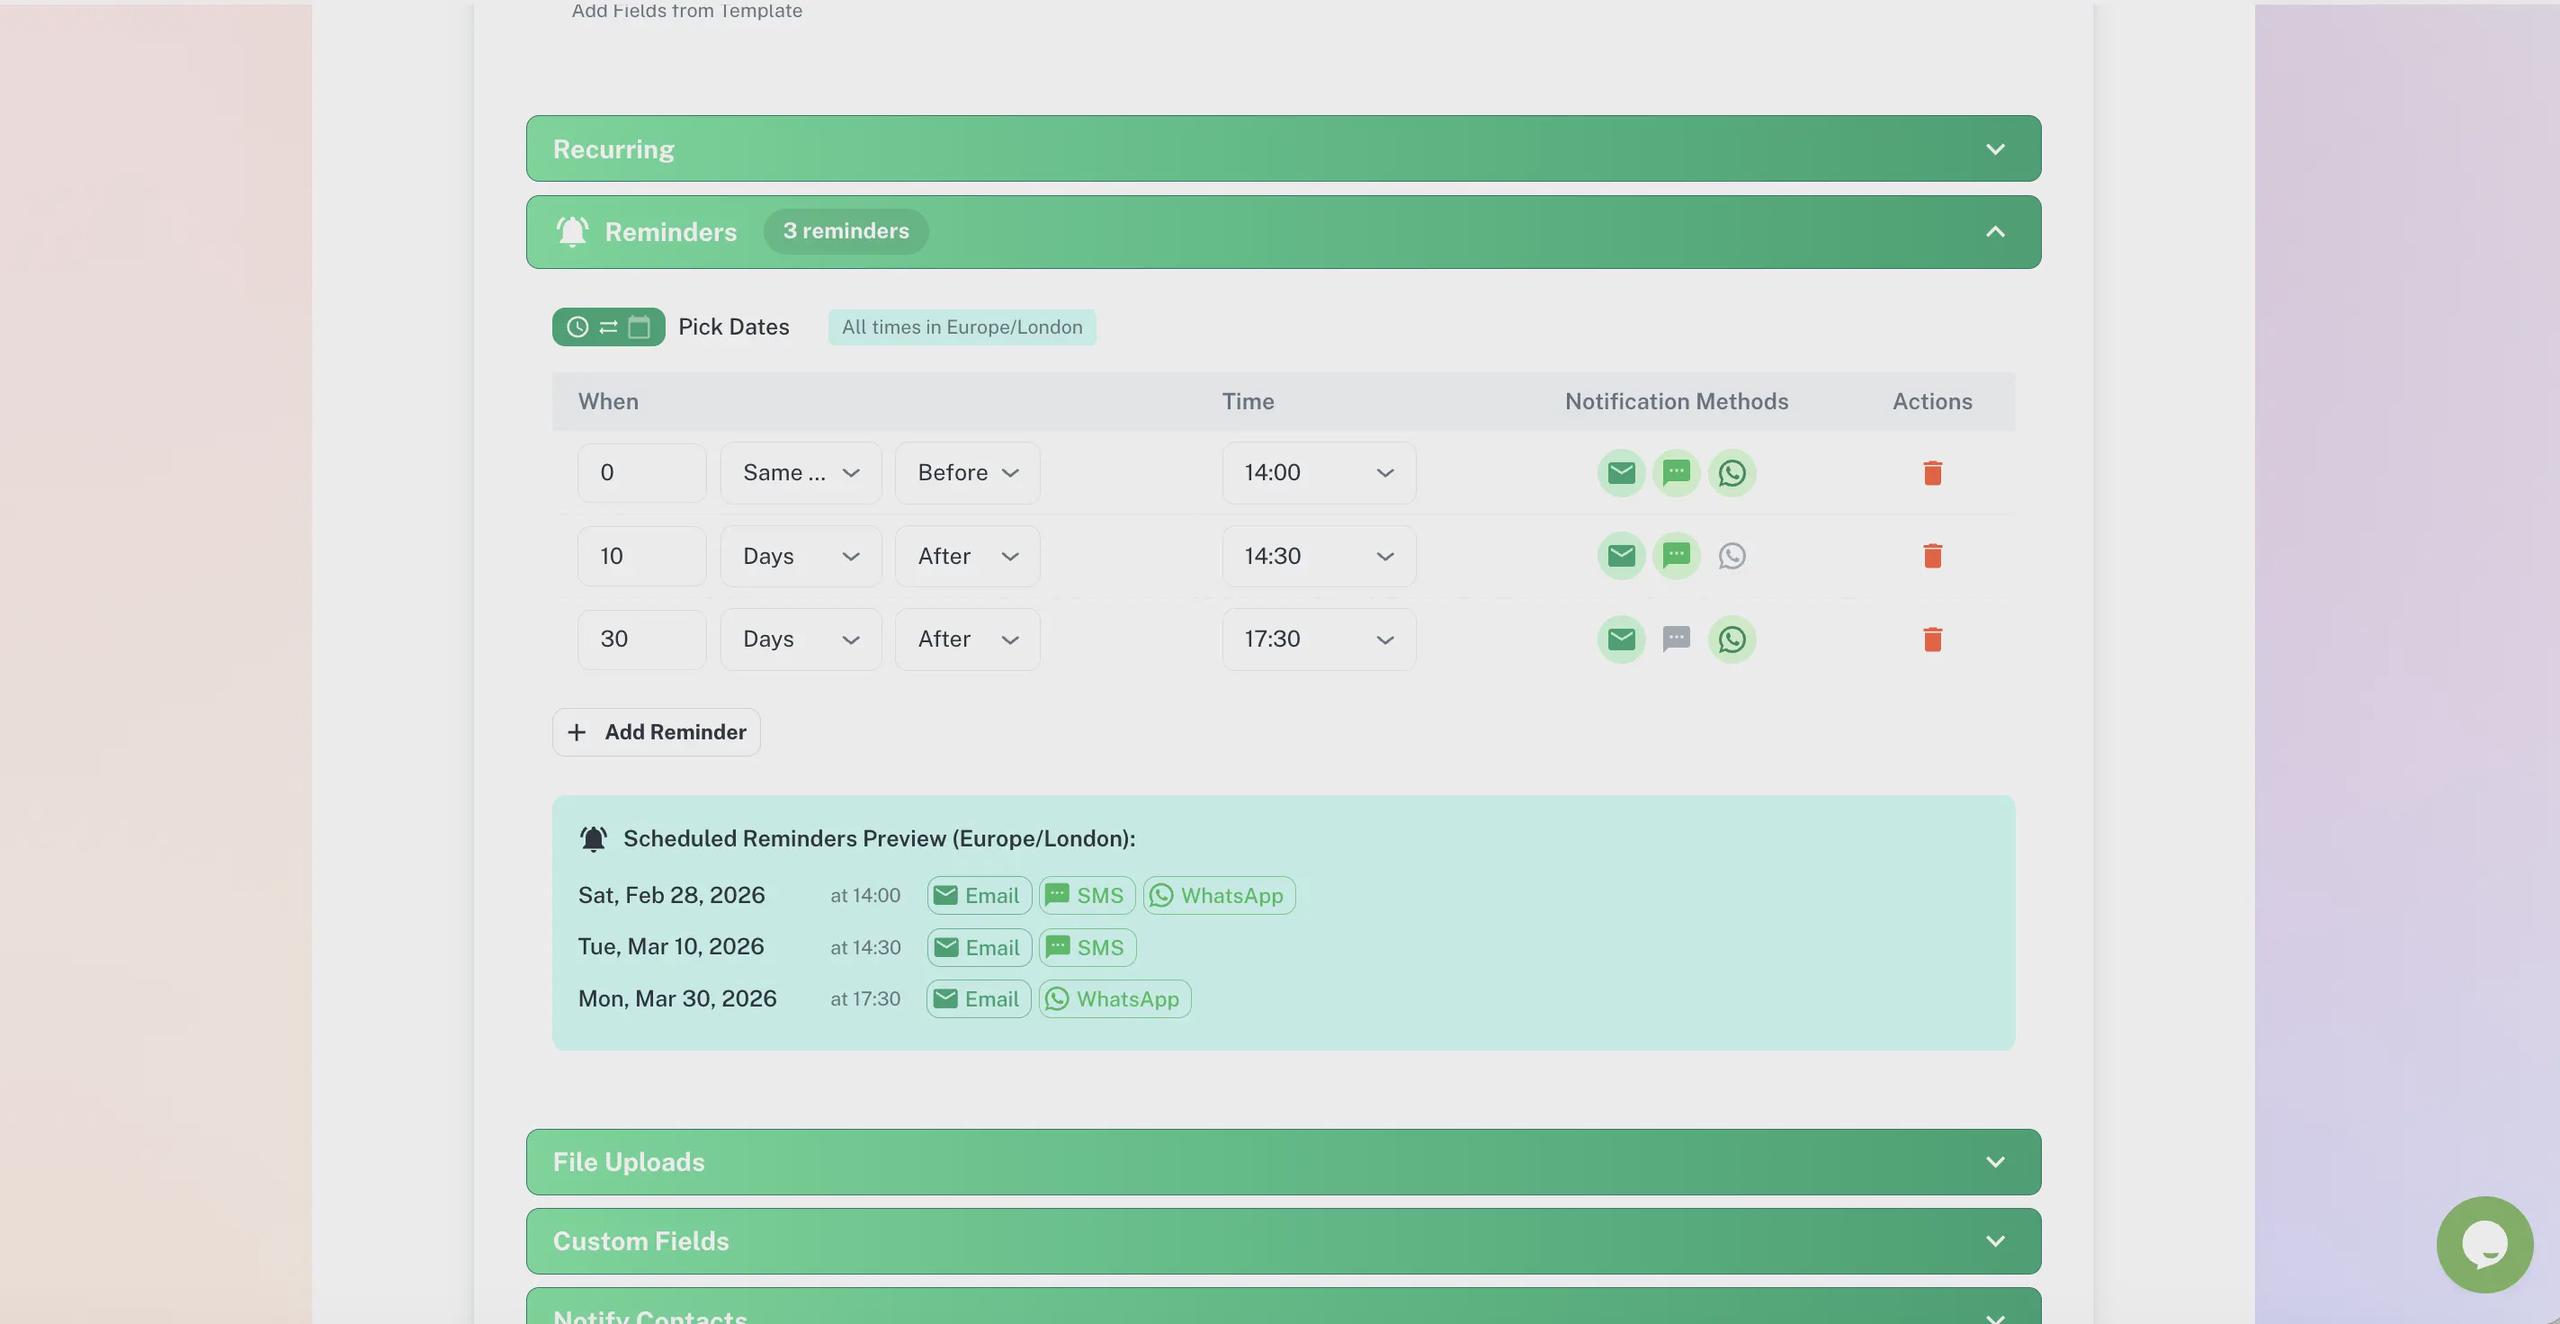The width and height of the screenshot is (2560, 1324).
Task: Click the input field showing 10
Action: pos(641,556)
